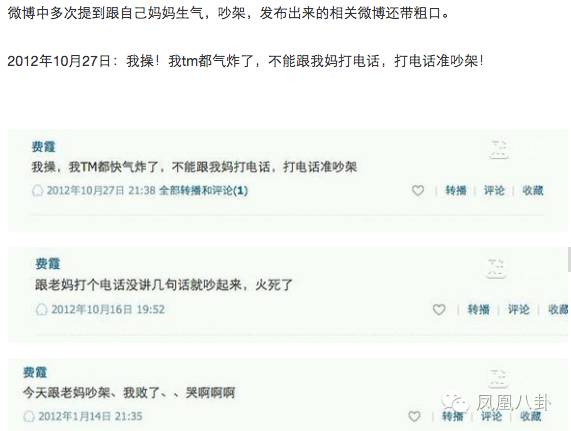Click the bubble icon before 2012年1月14日 timestamp

(x=29, y=416)
